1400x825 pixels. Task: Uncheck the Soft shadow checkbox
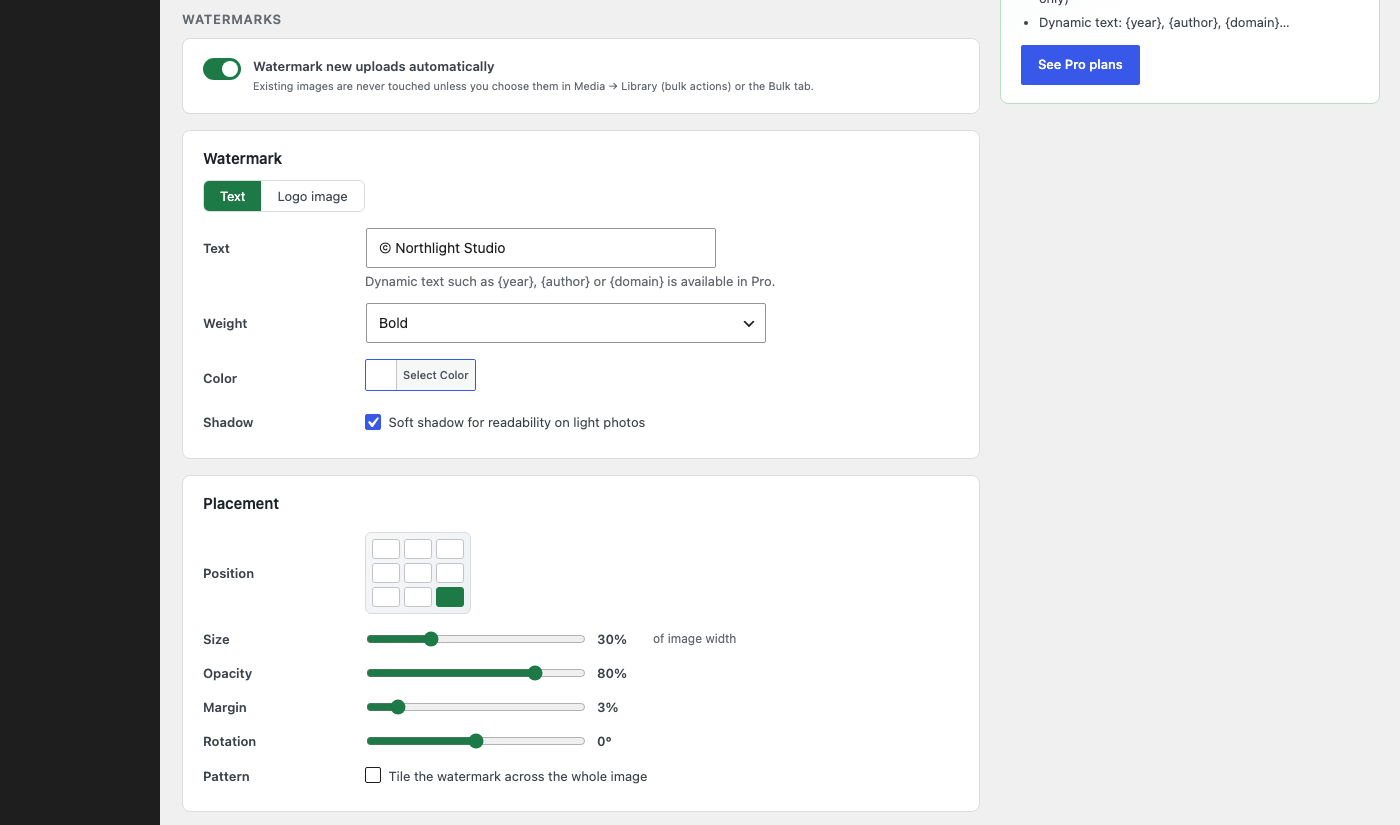click(373, 422)
